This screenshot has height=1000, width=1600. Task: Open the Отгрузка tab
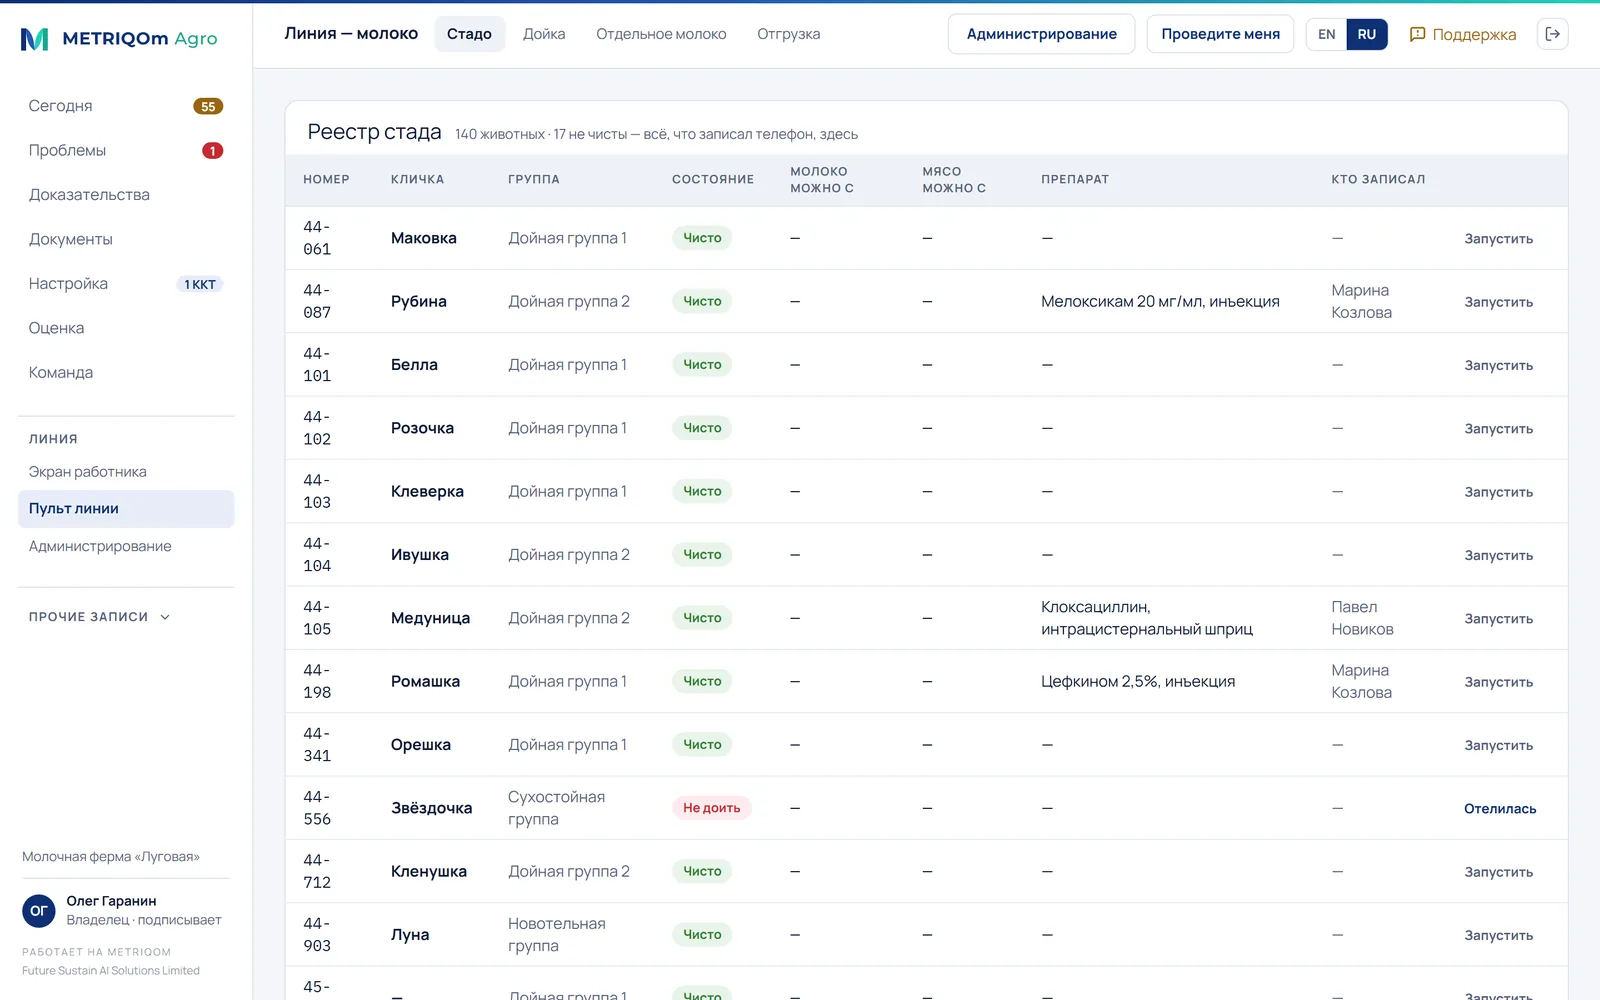click(788, 34)
